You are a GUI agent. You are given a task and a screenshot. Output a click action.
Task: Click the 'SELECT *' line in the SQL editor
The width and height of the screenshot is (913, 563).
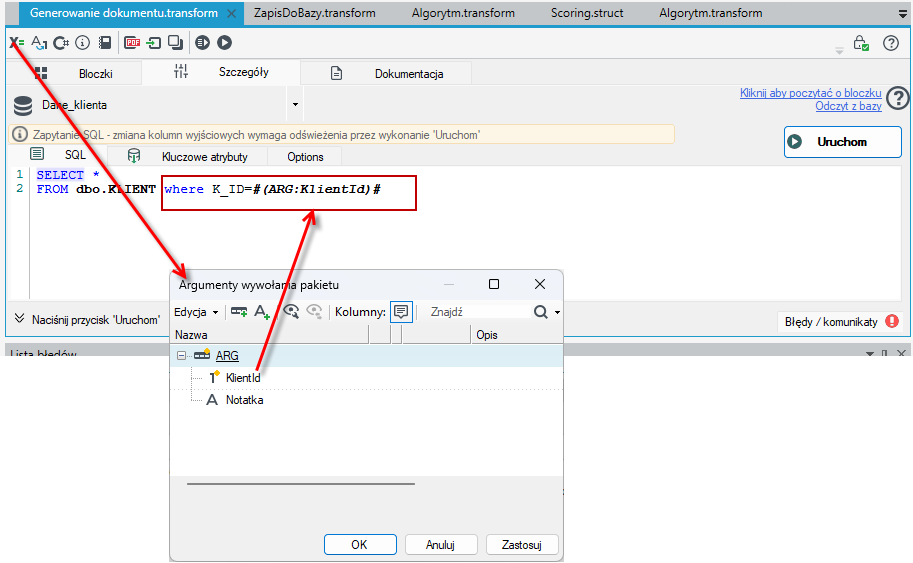(68, 175)
